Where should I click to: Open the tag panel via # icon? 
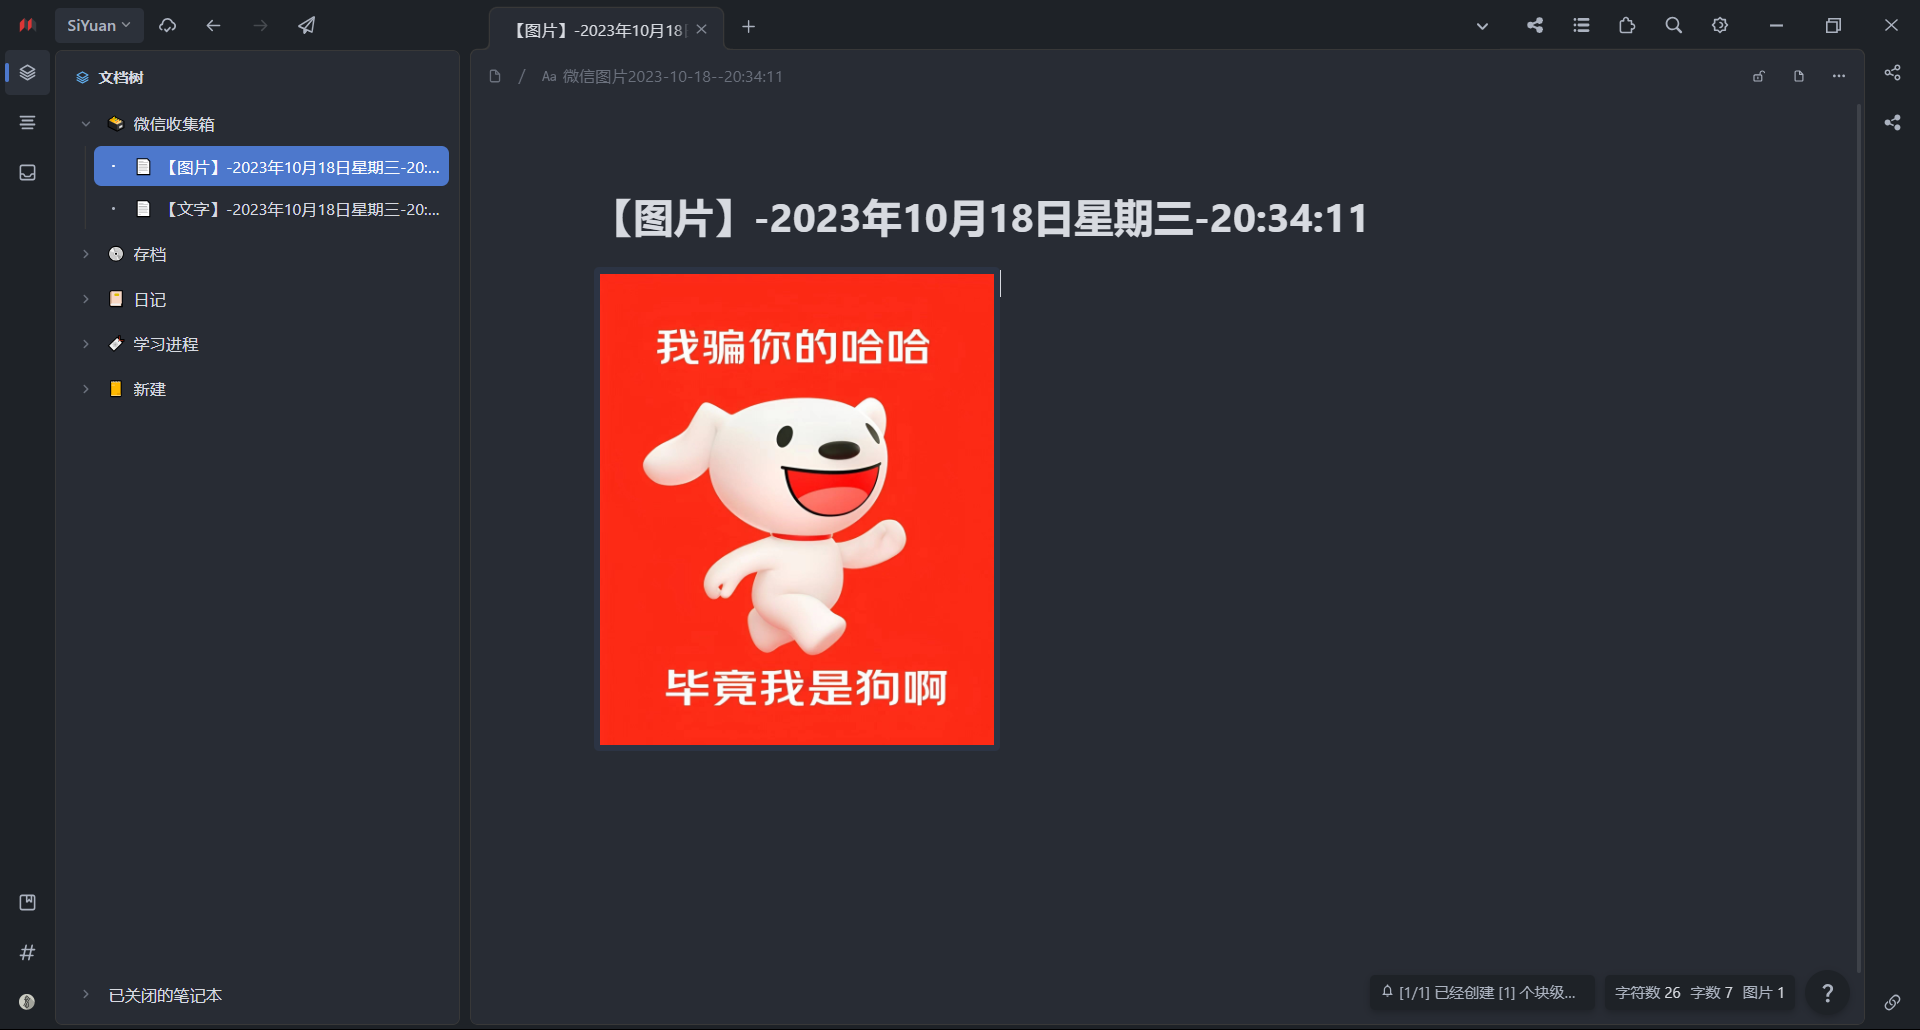tap(27, 952)
